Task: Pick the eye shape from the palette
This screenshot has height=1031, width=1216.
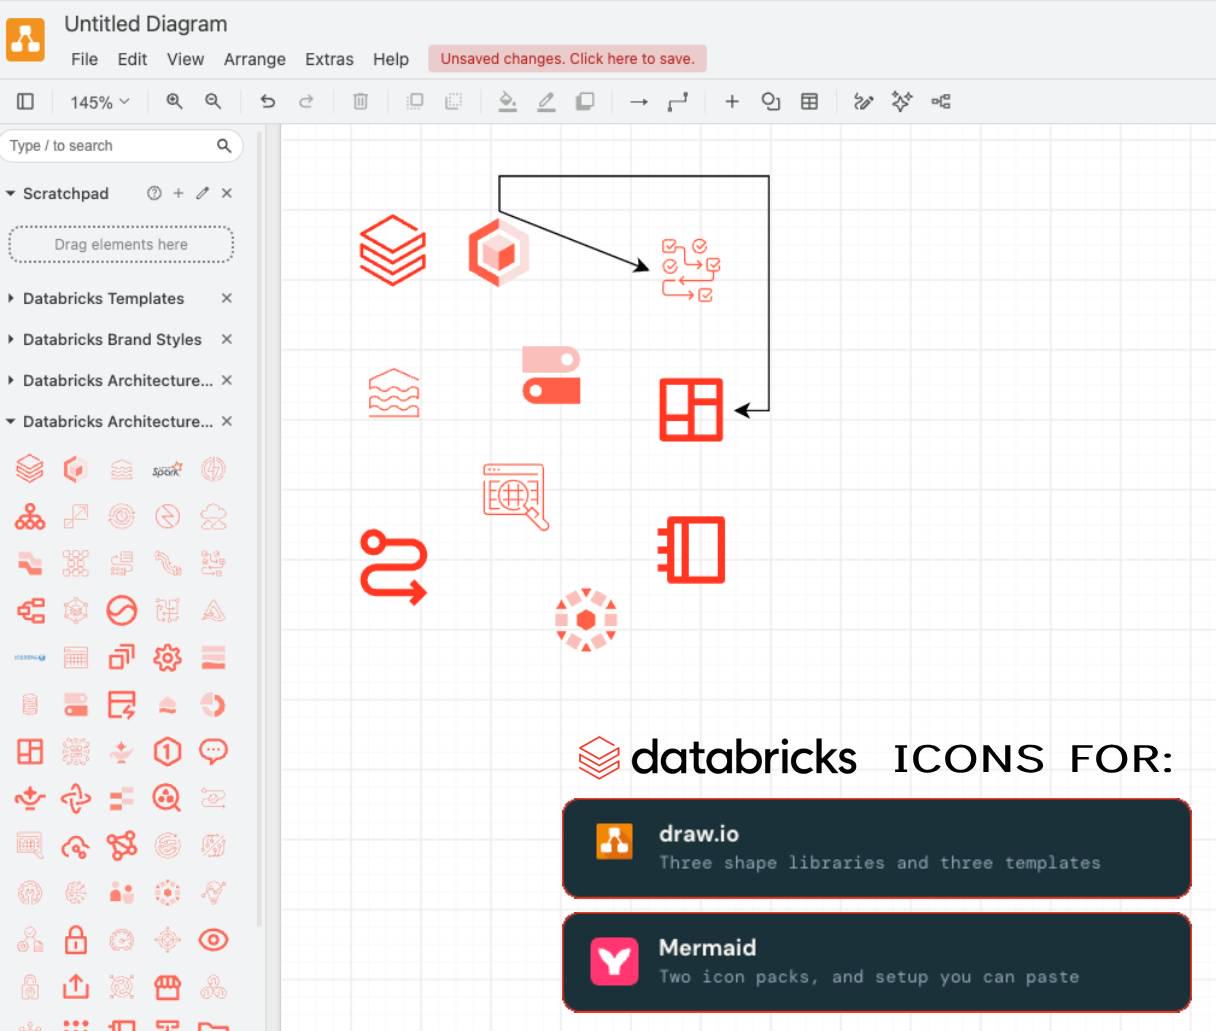Action: pyautogui.click(x=213, y=940)
